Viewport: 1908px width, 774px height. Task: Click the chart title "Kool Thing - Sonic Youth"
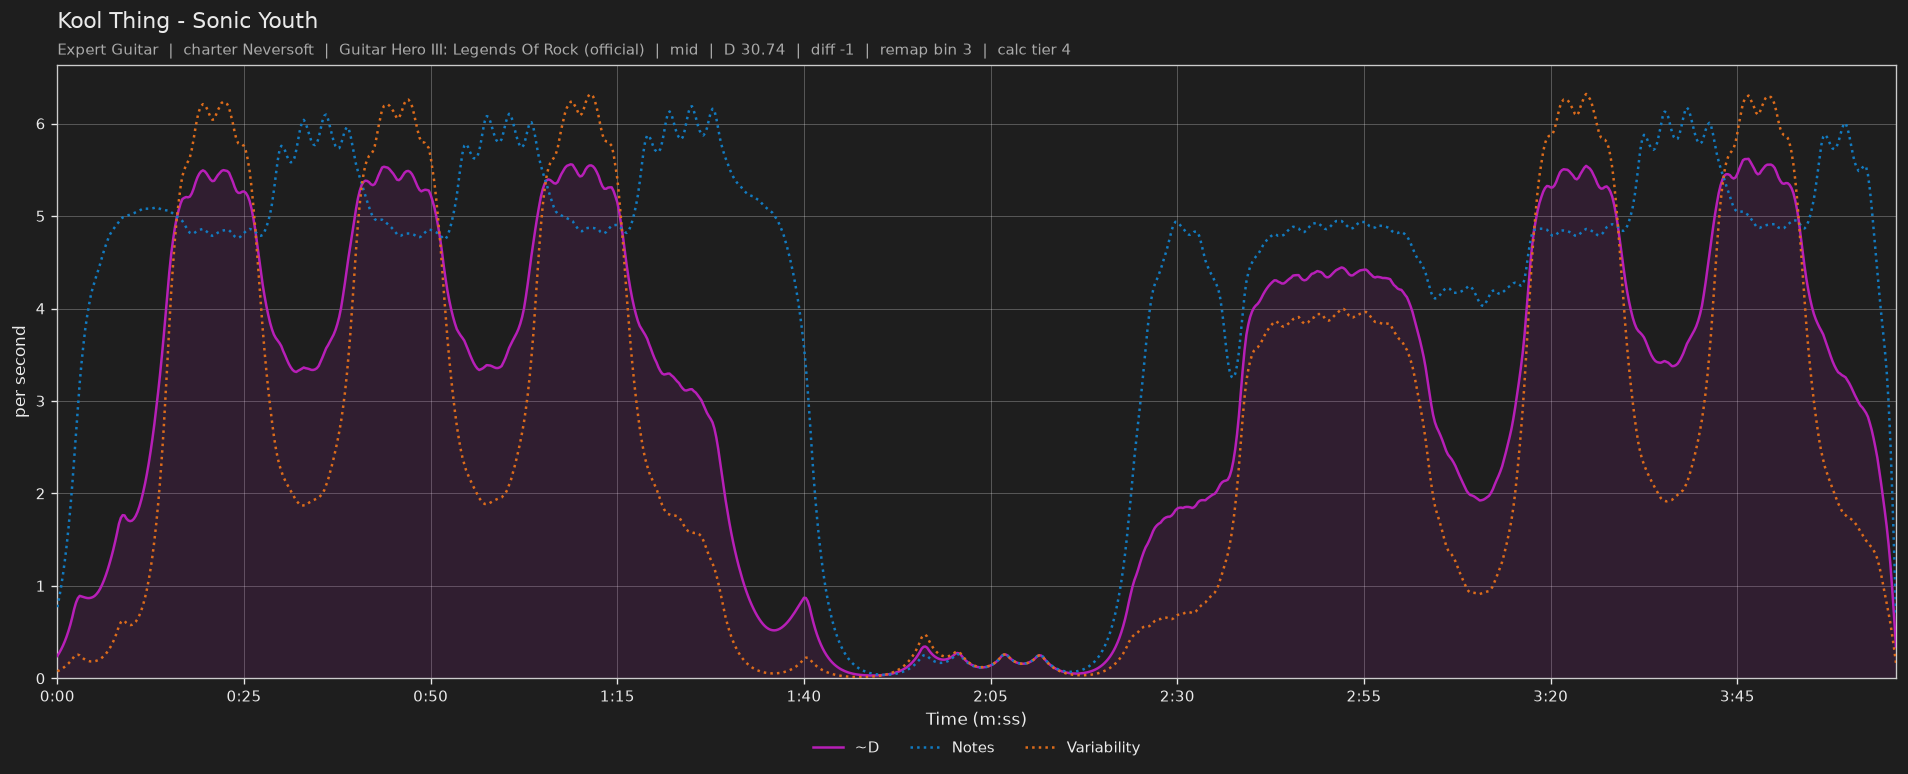point(187,21)
